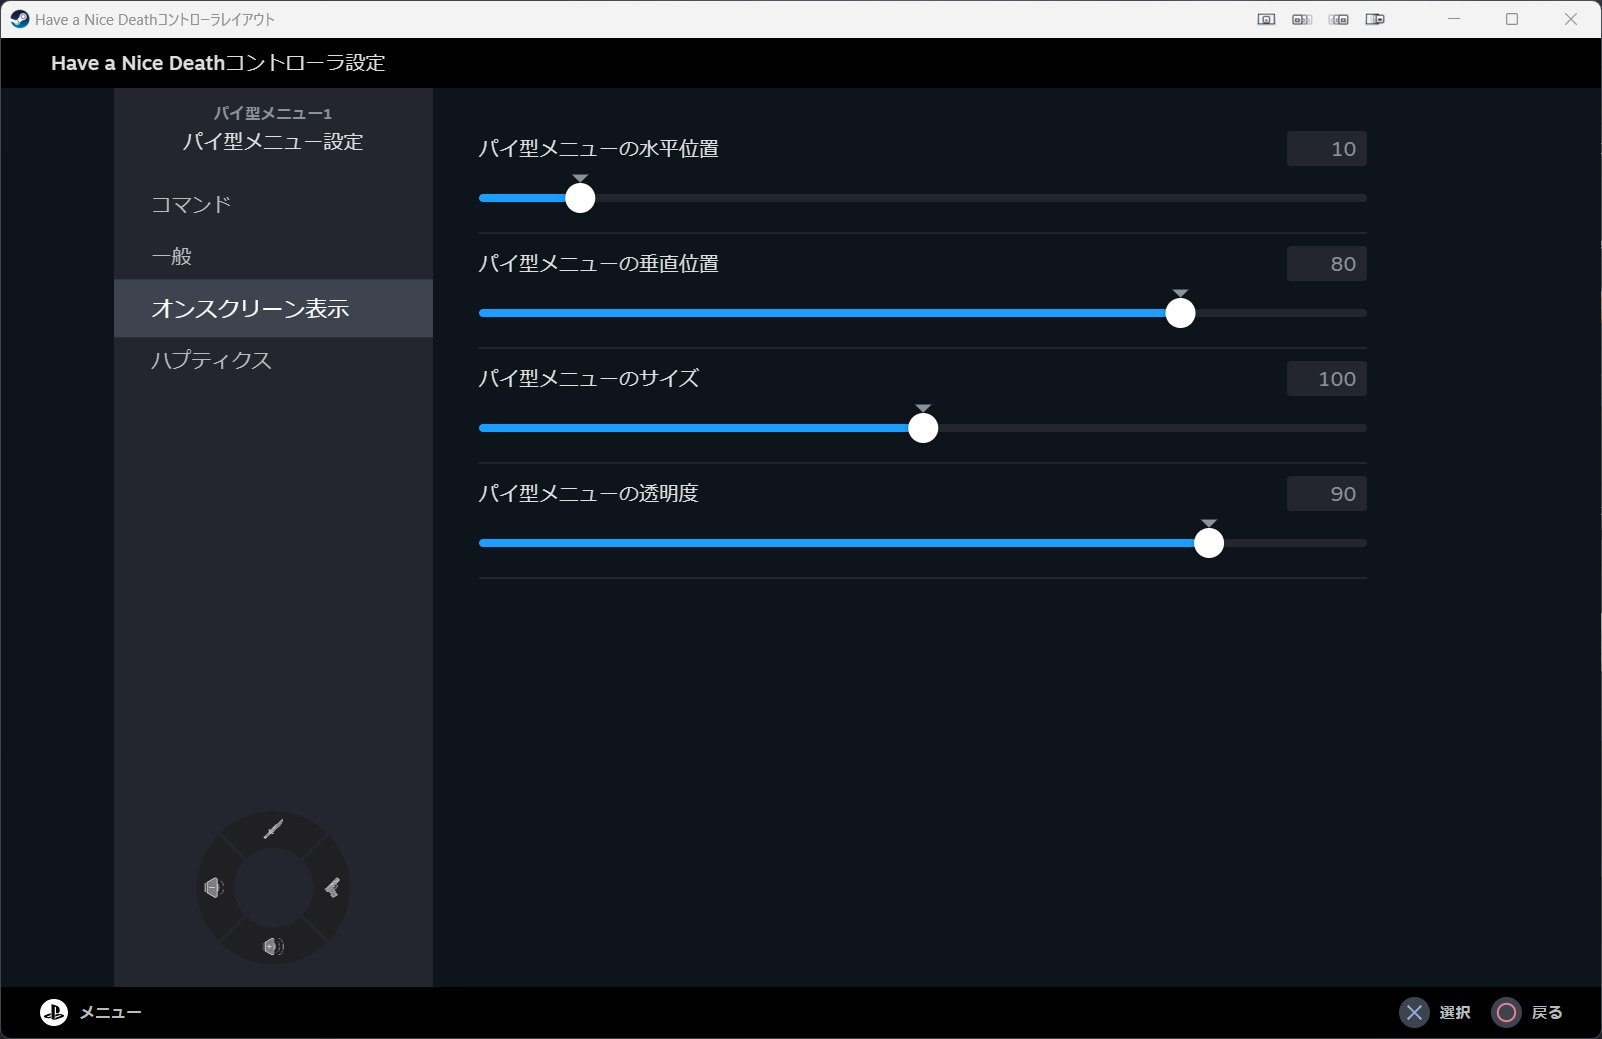
Task: Click the opacity value field showing 90
Action: tap(1326, 494)
